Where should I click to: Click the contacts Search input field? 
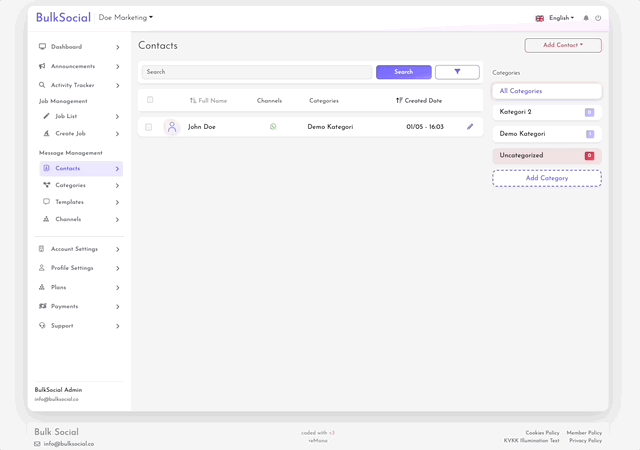(x=257, y=72)
